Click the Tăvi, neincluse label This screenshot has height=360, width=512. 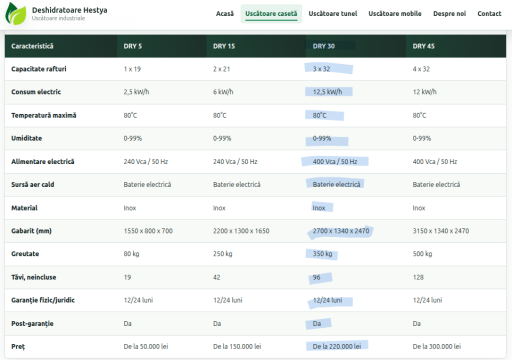pyautogui.click(x=34, y=277)
